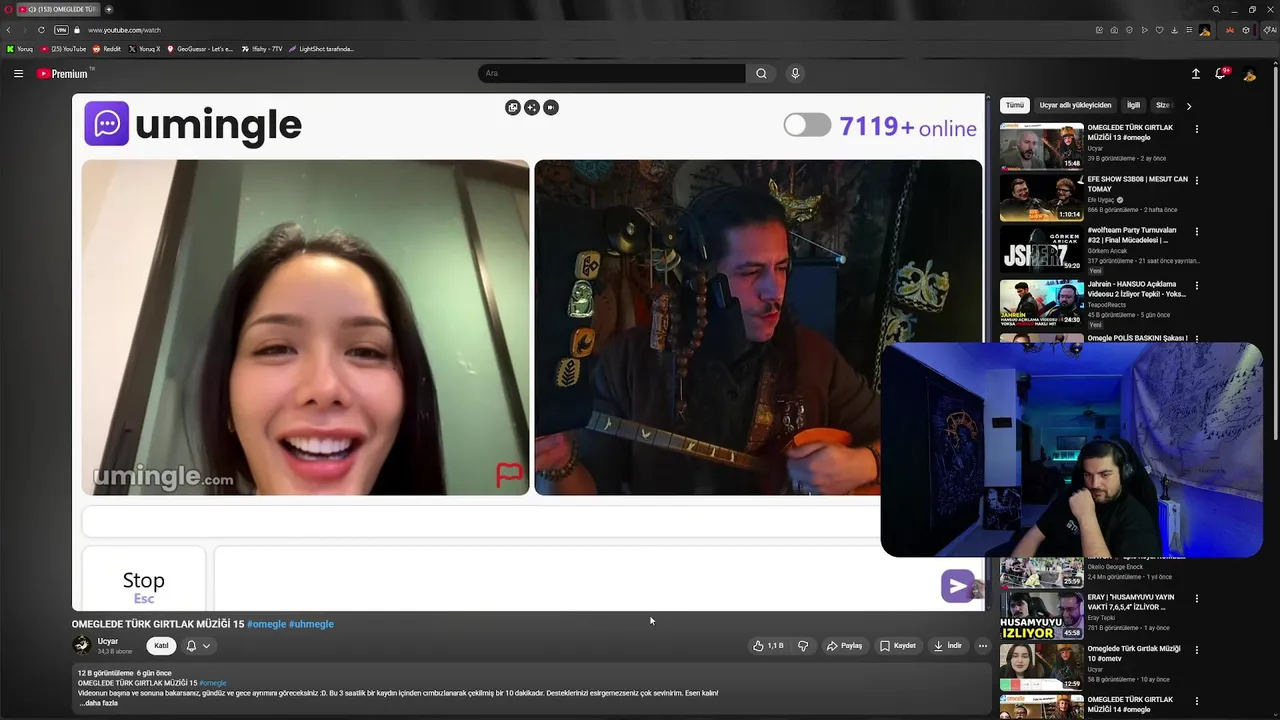This screenshot has height=720, width=1280.
Task: Open Opera downloads icon in toolbar
Action: click(x=1174, y=30)
